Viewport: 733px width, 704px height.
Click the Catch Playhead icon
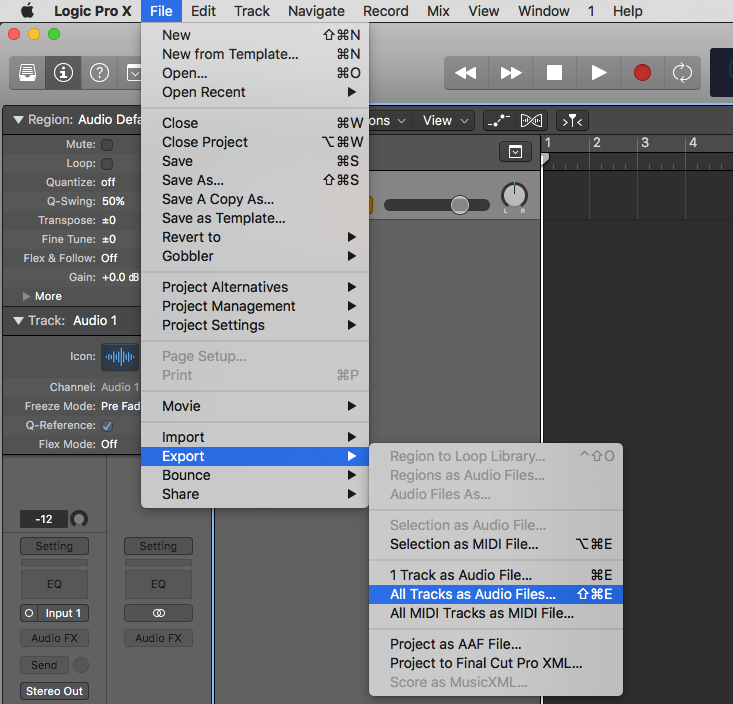pos(572,121)
